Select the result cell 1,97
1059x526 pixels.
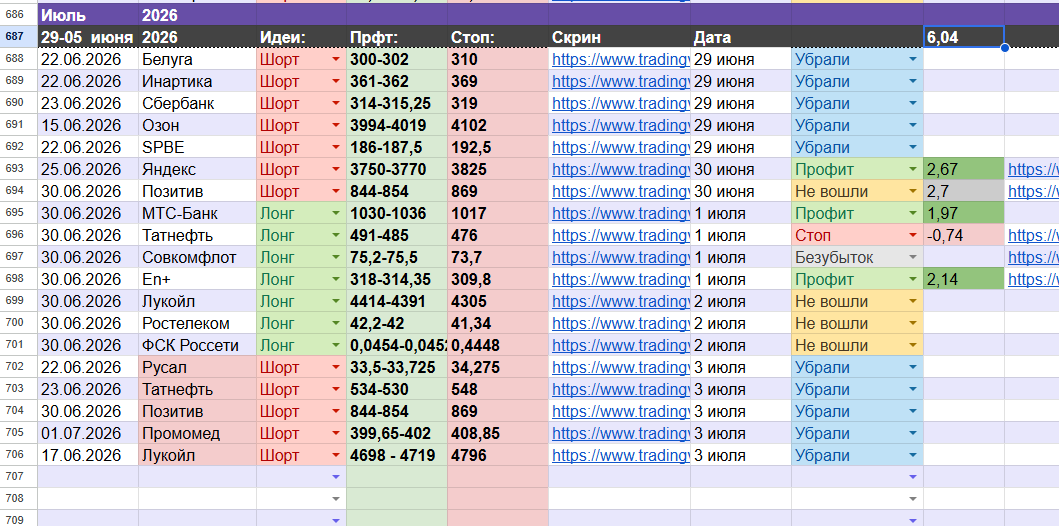(964, 213)
